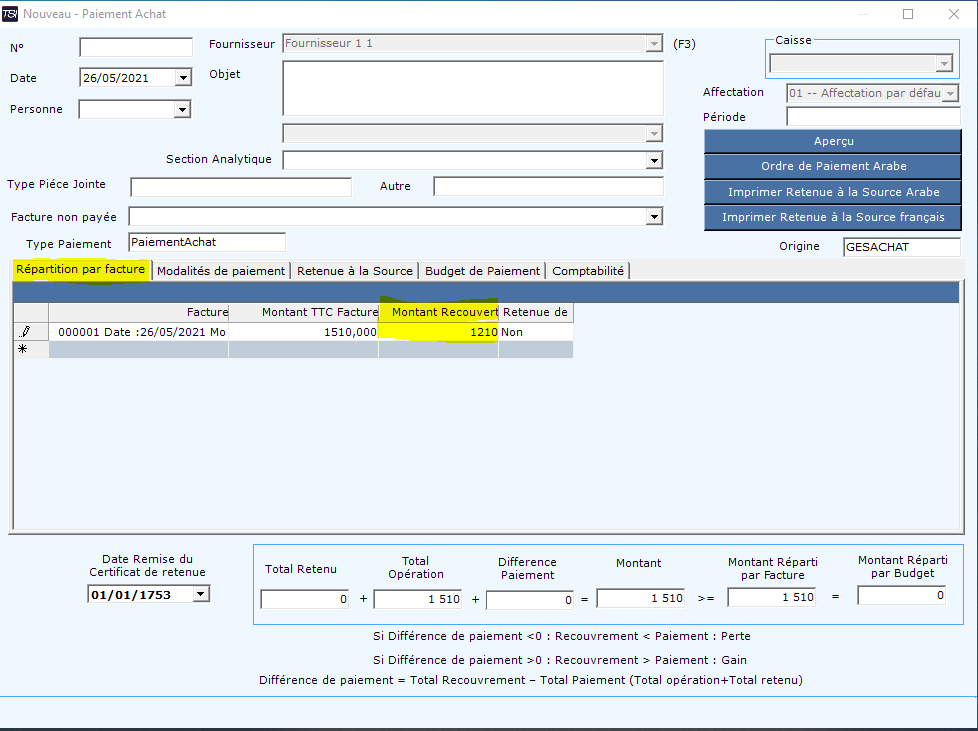This screenshot has height=731, width=978.
Task: Switch to Répartition par facture tab
Action: 80,269
